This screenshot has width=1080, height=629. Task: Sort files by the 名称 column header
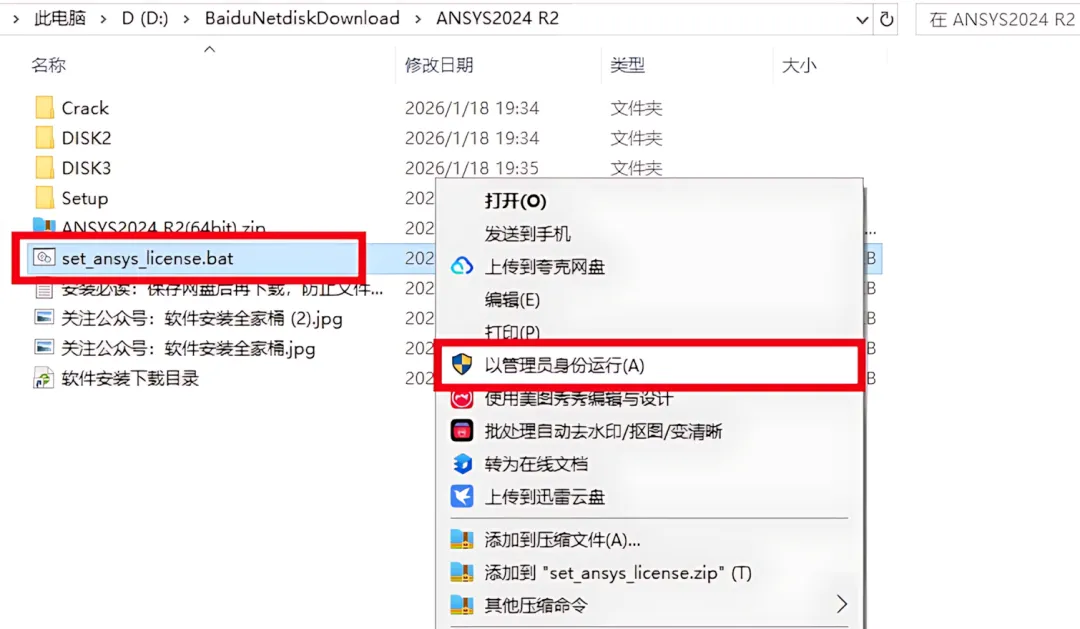tap(48, 65)
